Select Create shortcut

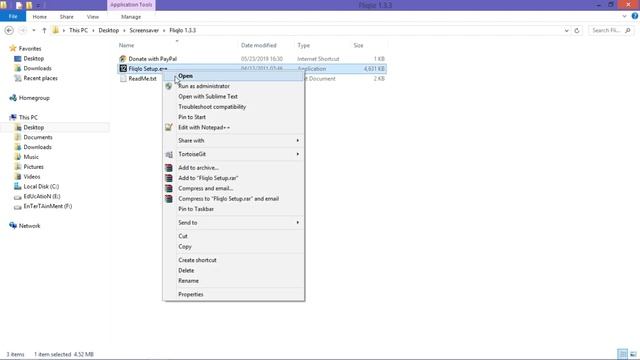pos(233,260)
